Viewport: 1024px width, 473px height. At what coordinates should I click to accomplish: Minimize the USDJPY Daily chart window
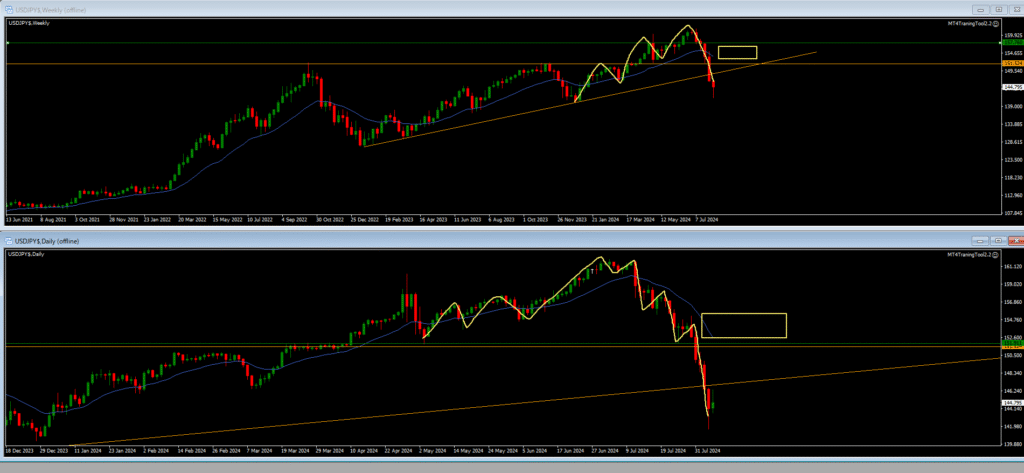pos(978,241)
